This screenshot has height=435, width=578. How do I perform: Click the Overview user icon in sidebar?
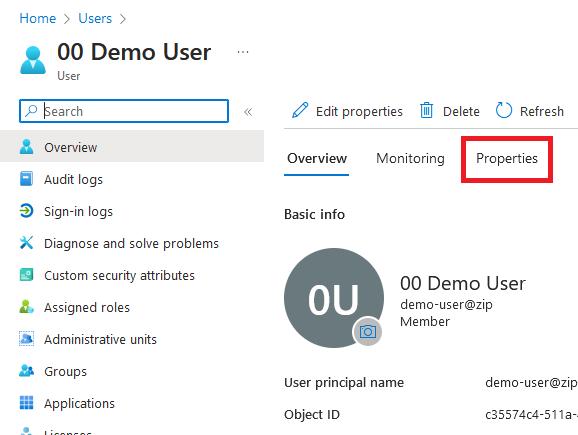(x=26, y=147)
